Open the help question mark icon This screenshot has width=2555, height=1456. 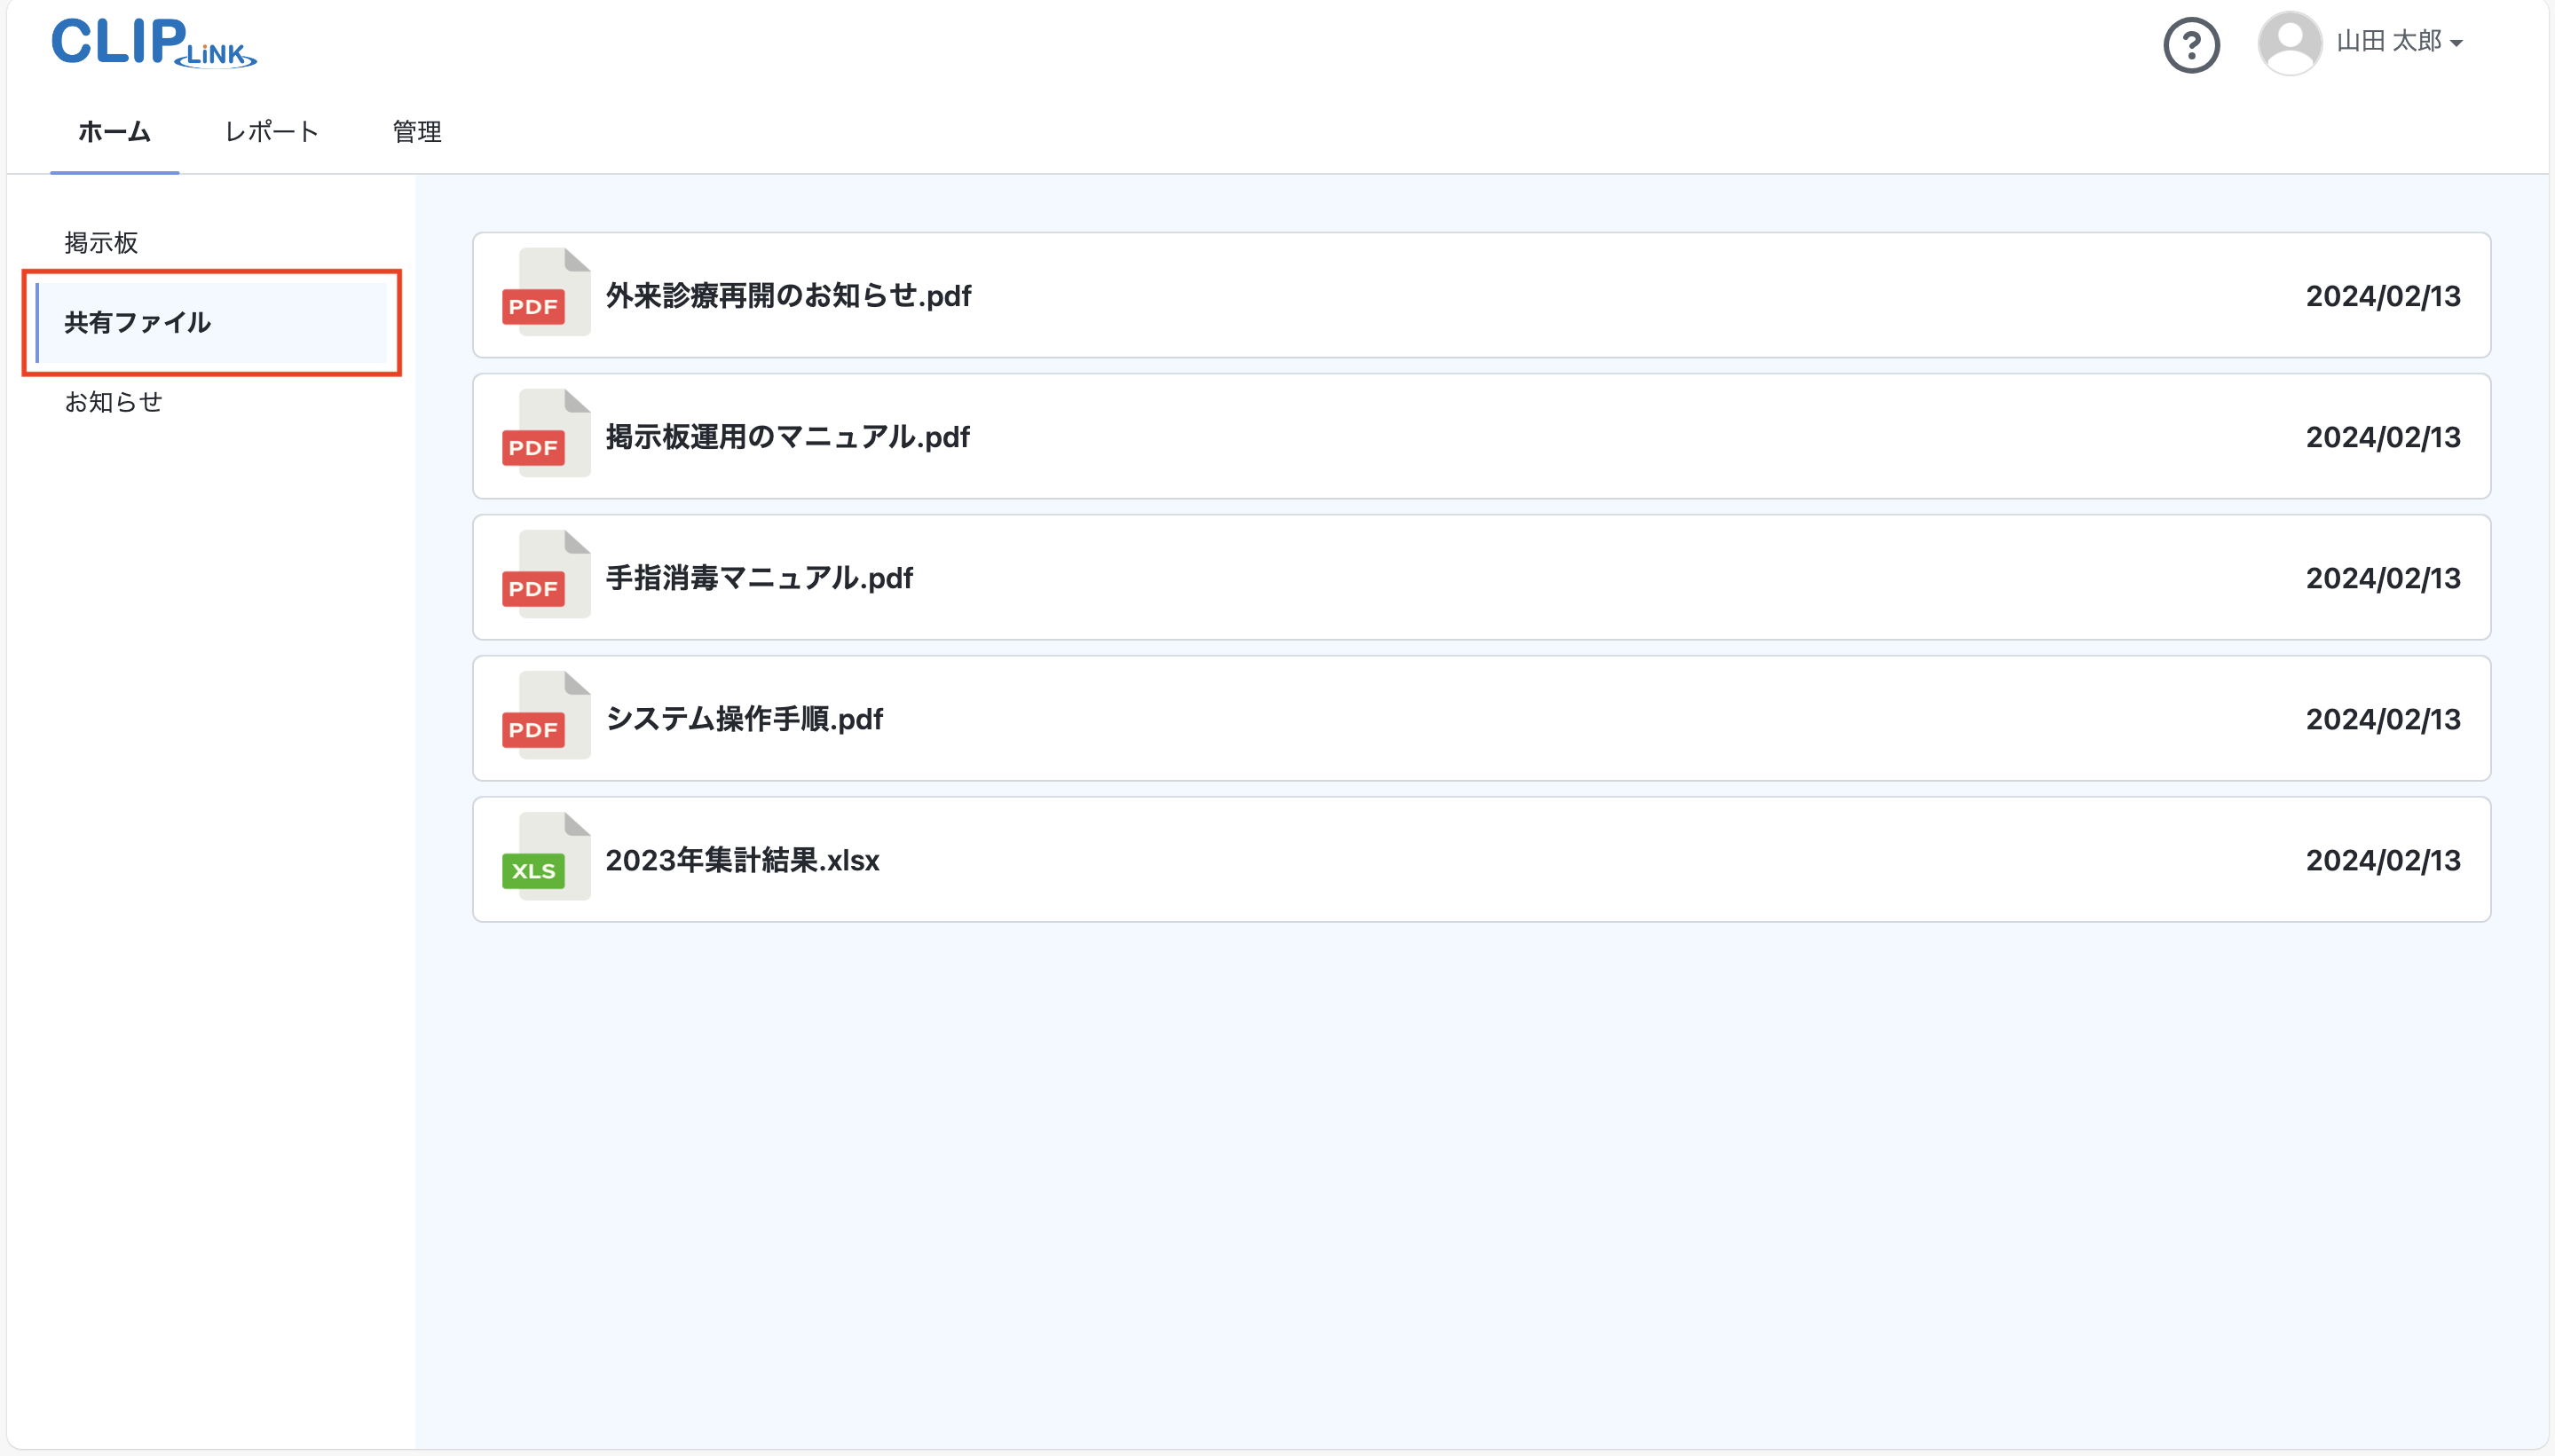point(2191,44)
